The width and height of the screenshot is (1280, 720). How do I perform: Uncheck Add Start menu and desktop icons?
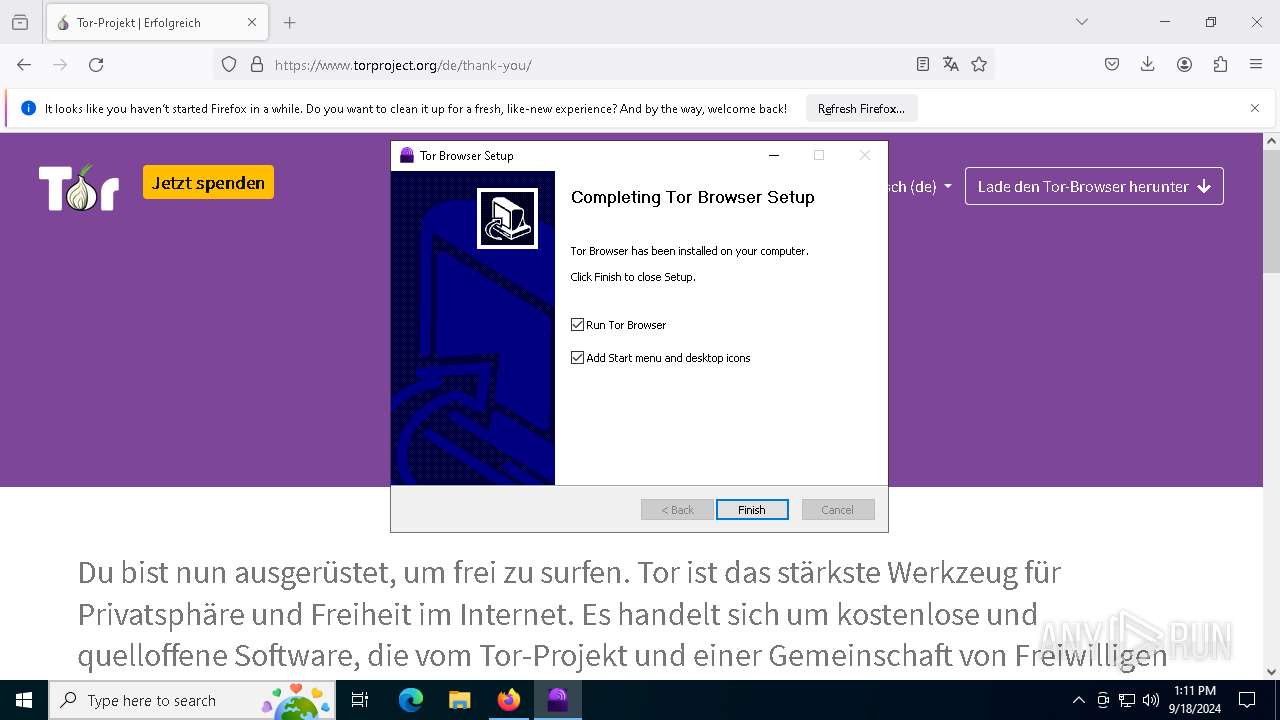(x=577, y=358)
